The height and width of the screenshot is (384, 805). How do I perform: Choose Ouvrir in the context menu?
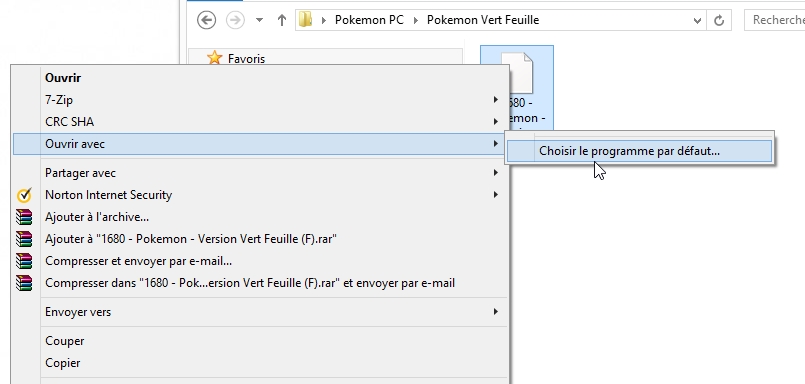pos(261,78)
